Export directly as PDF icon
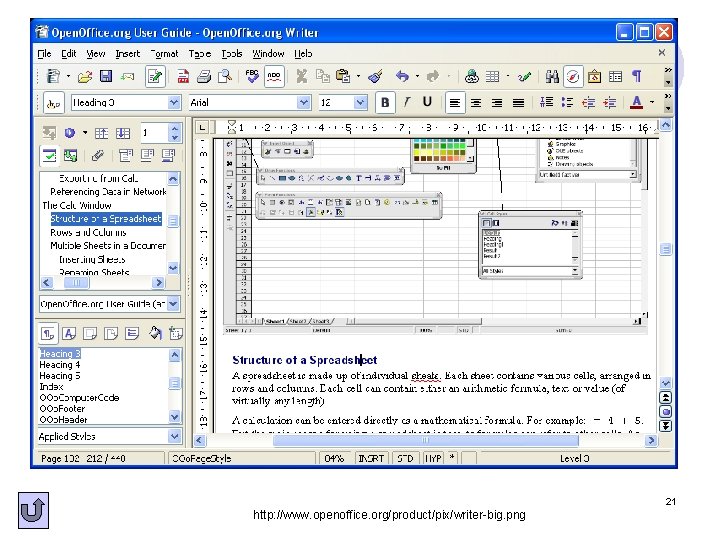Viewport: 720px width, 540px height. tap(183, 76)
